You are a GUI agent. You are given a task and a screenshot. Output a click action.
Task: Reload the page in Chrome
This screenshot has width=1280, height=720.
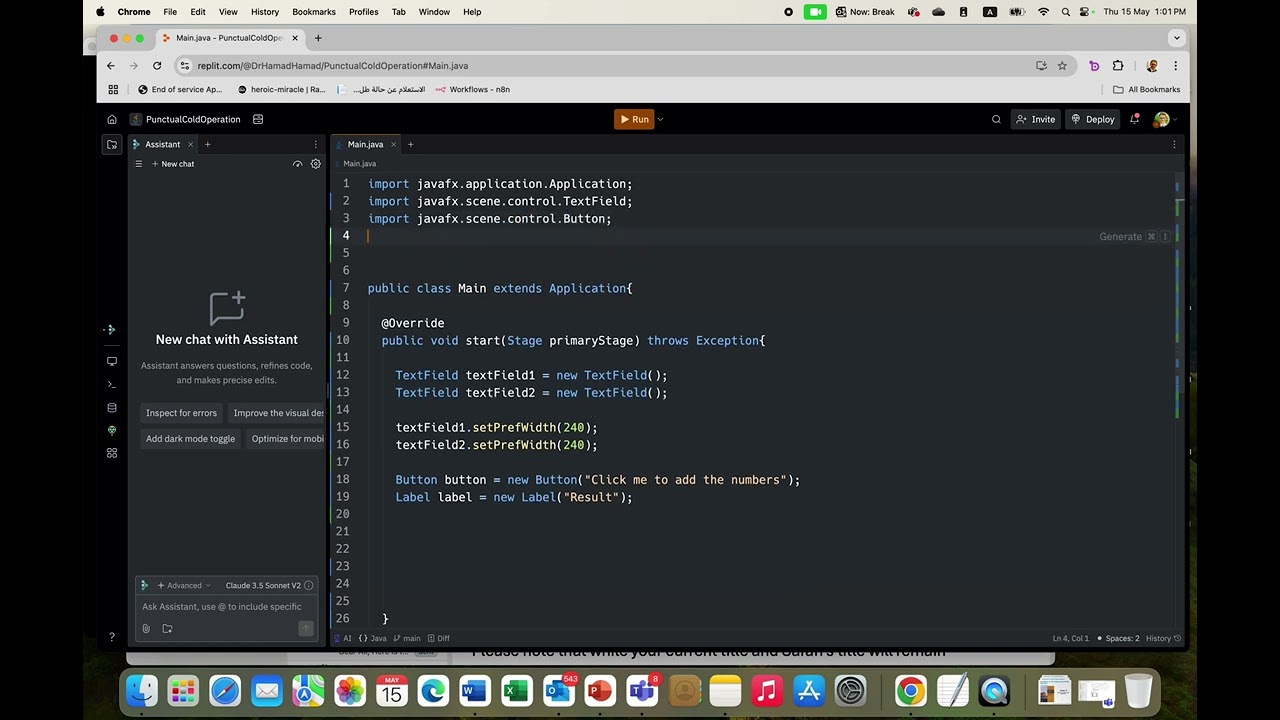point(157,66)
